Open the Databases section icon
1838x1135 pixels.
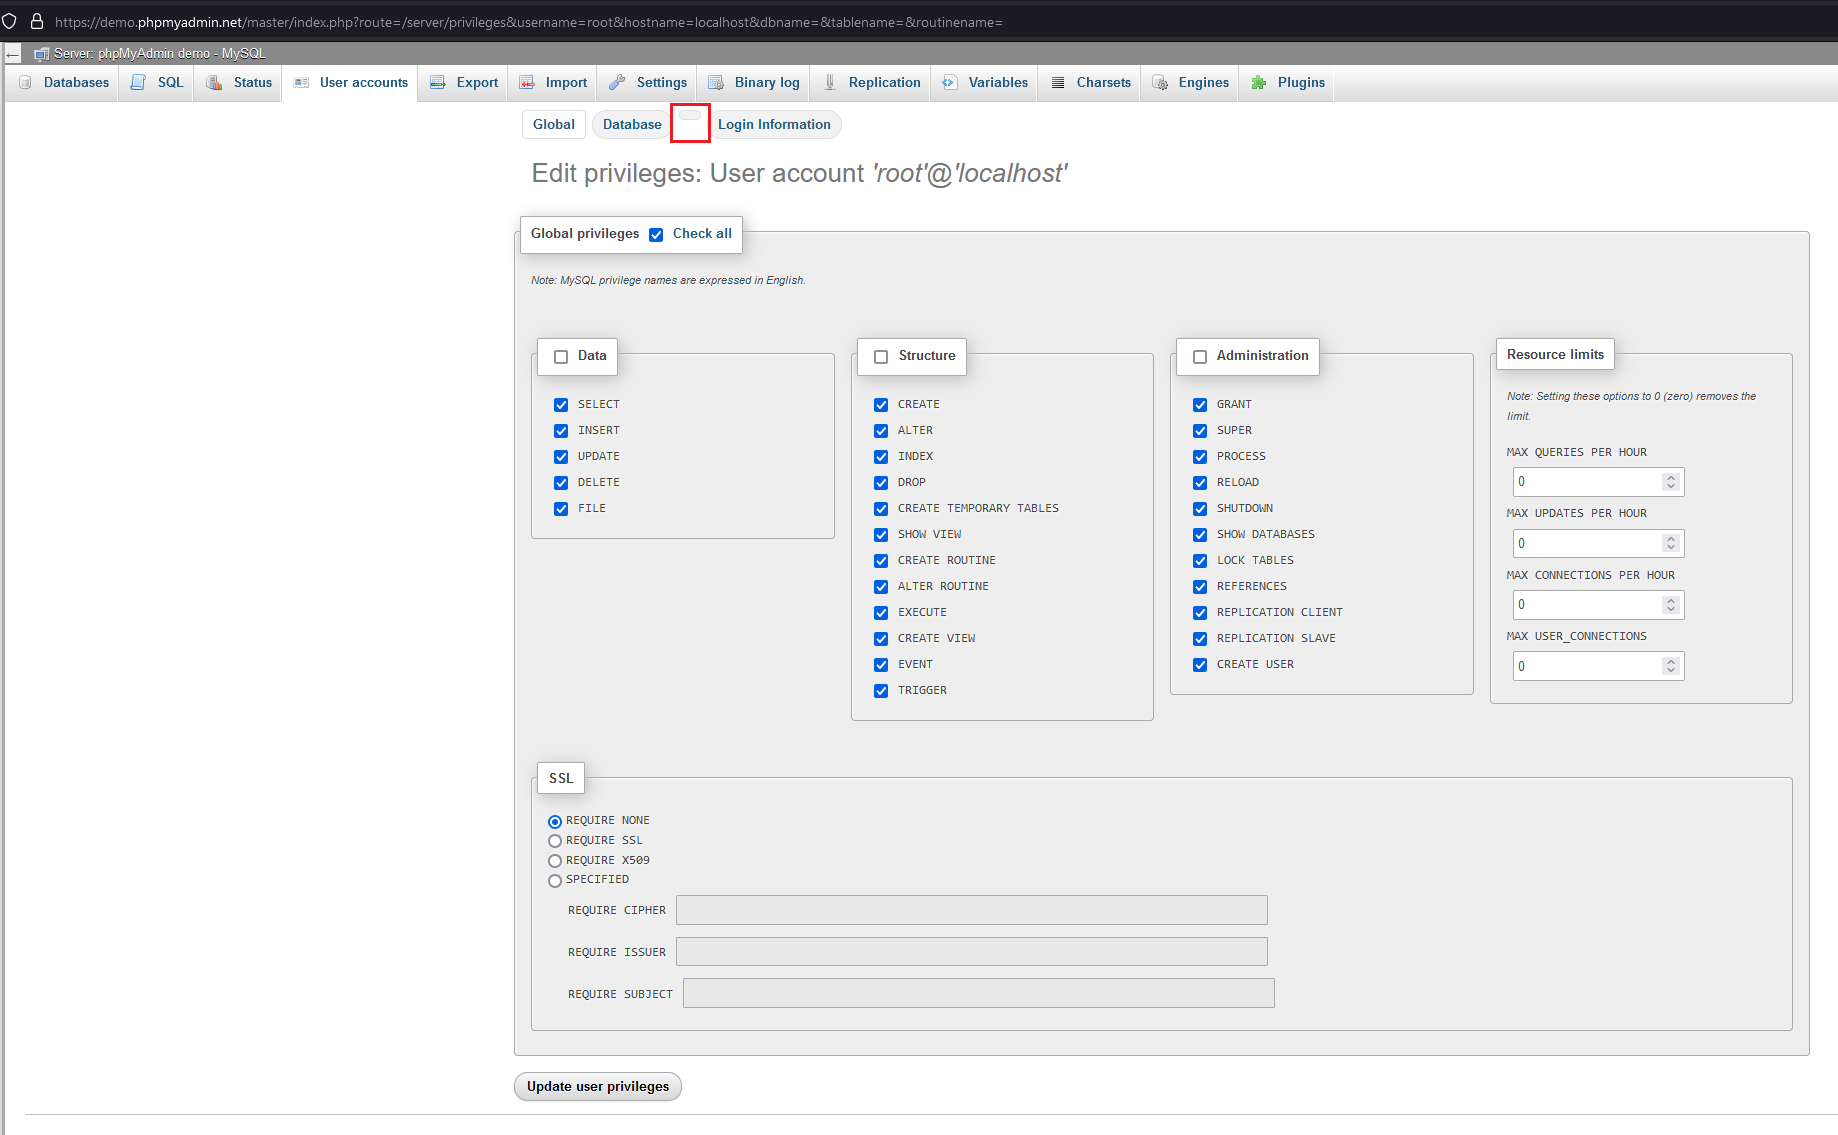[25, 82]
